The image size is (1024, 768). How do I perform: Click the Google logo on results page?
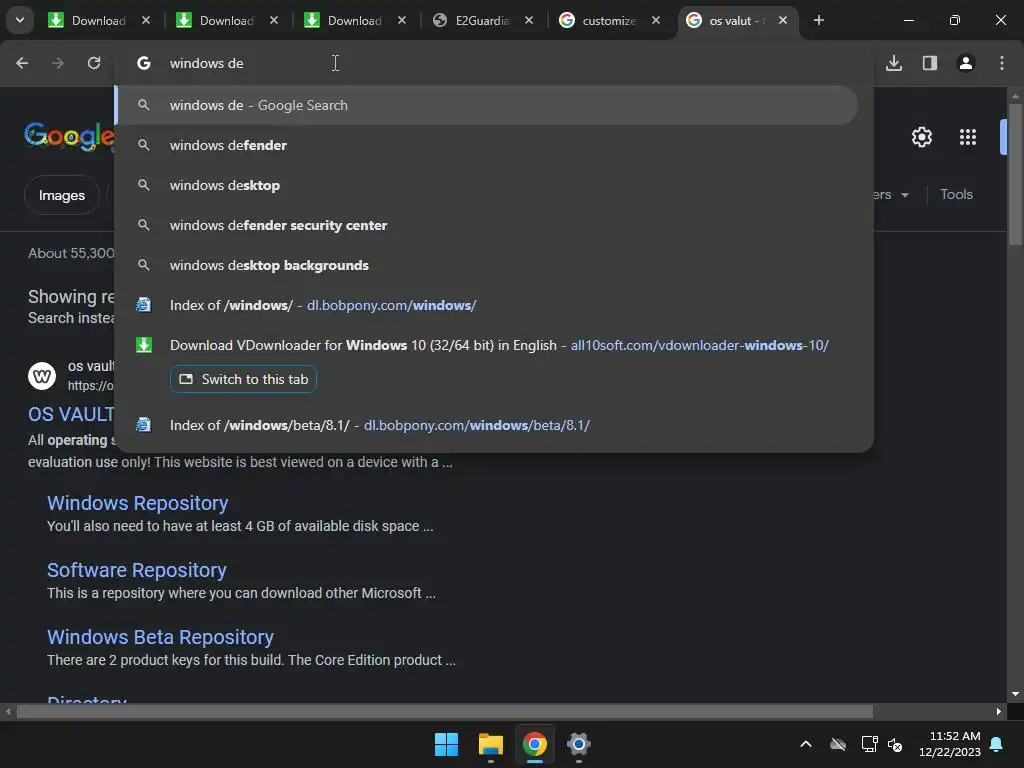pyautogui.click(x=69, y=136)
